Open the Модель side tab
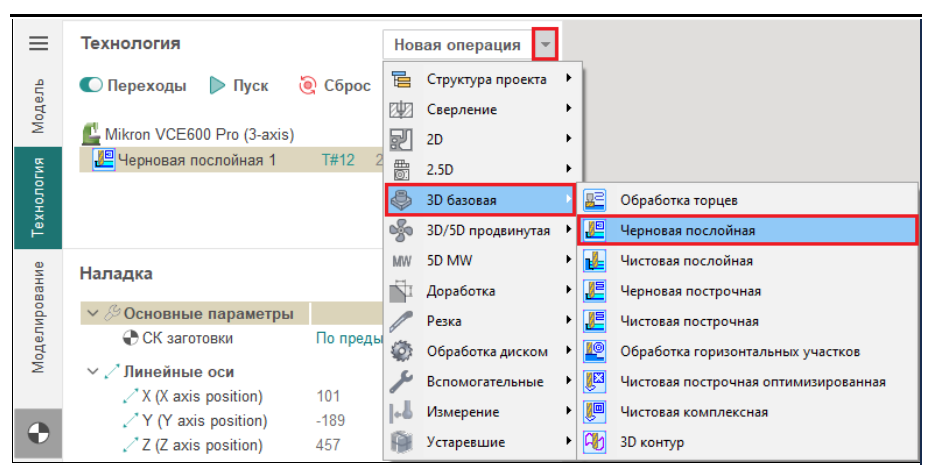The width and height of the screenshot is (939, 473). [x=38, y=105]
